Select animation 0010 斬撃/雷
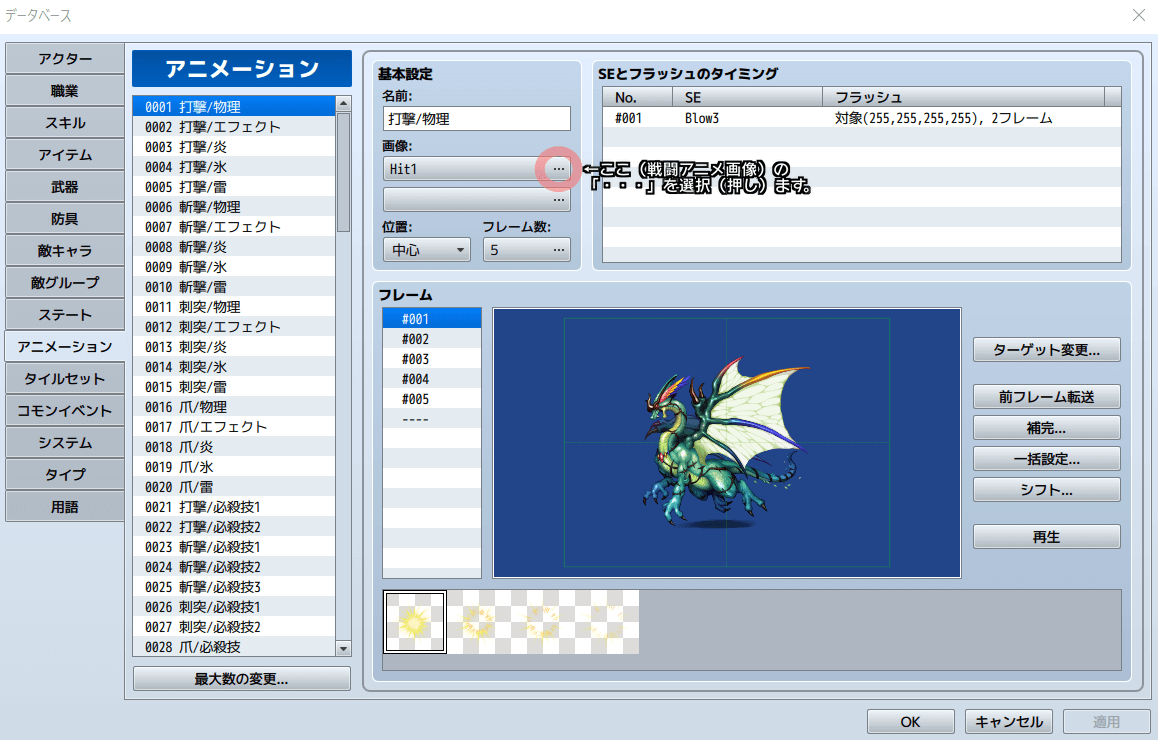The height and width of the screenshot is (740, 1158). click(234, 287)
